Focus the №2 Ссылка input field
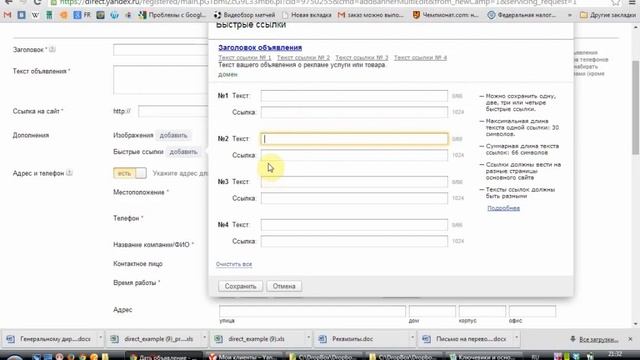Image resolution: width=640 pixels, height=360 pixels. click(x=354, y=155)
